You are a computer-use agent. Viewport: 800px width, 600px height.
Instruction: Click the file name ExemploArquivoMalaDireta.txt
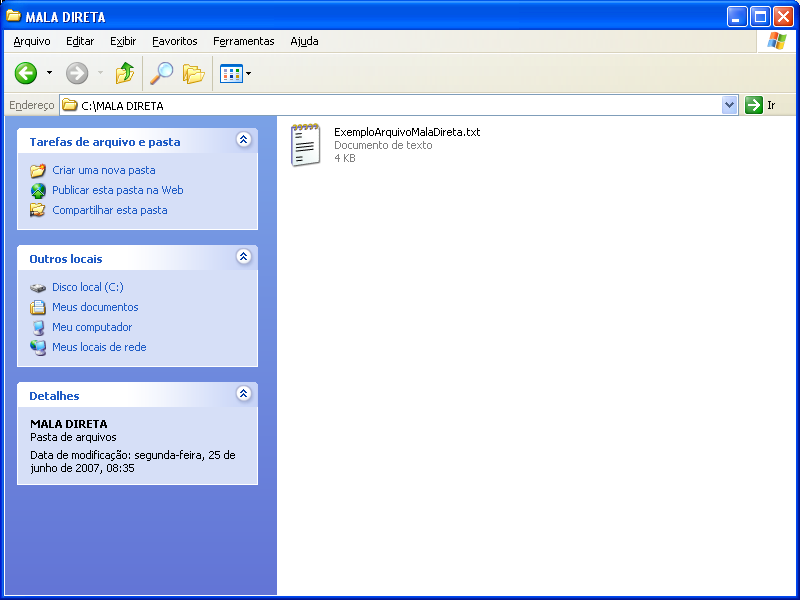(407, 132)
